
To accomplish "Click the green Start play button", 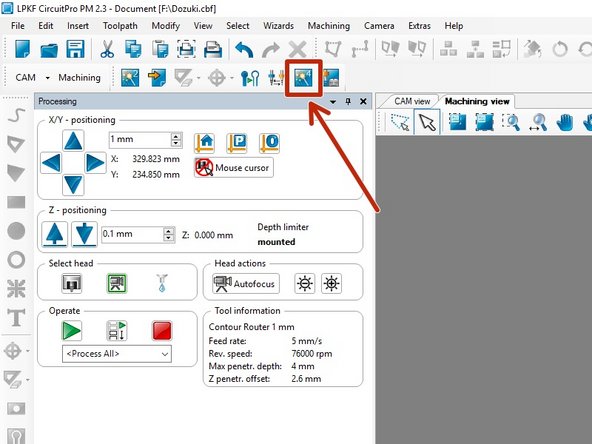I will click(x=71, y=331).
